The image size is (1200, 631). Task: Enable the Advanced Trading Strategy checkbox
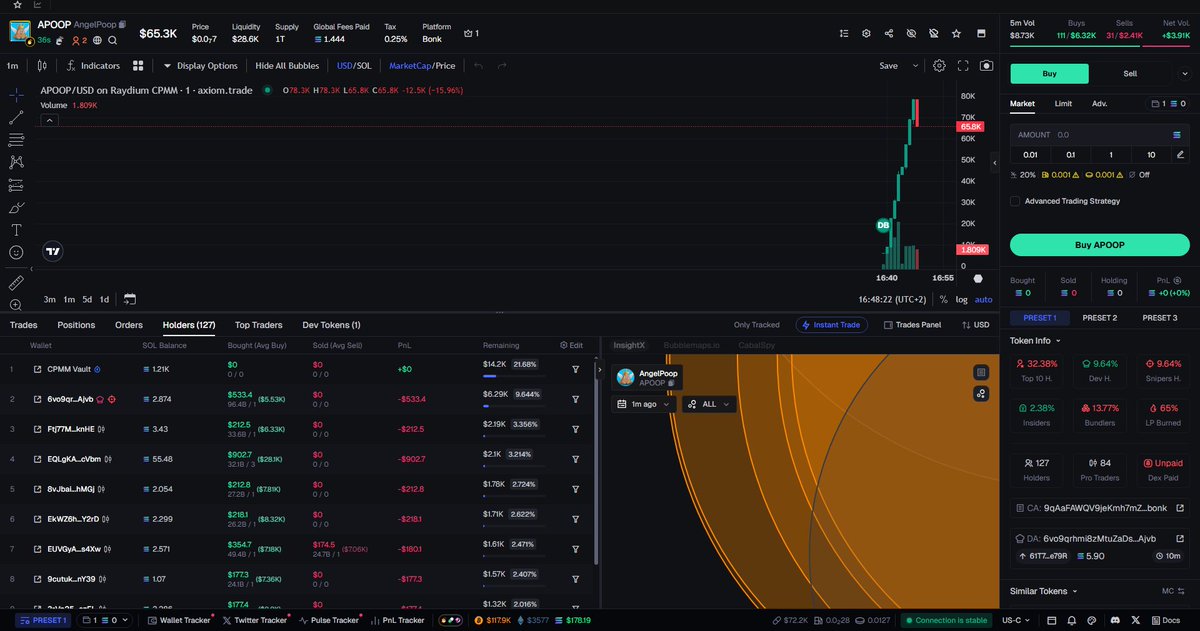(1015, 201)
